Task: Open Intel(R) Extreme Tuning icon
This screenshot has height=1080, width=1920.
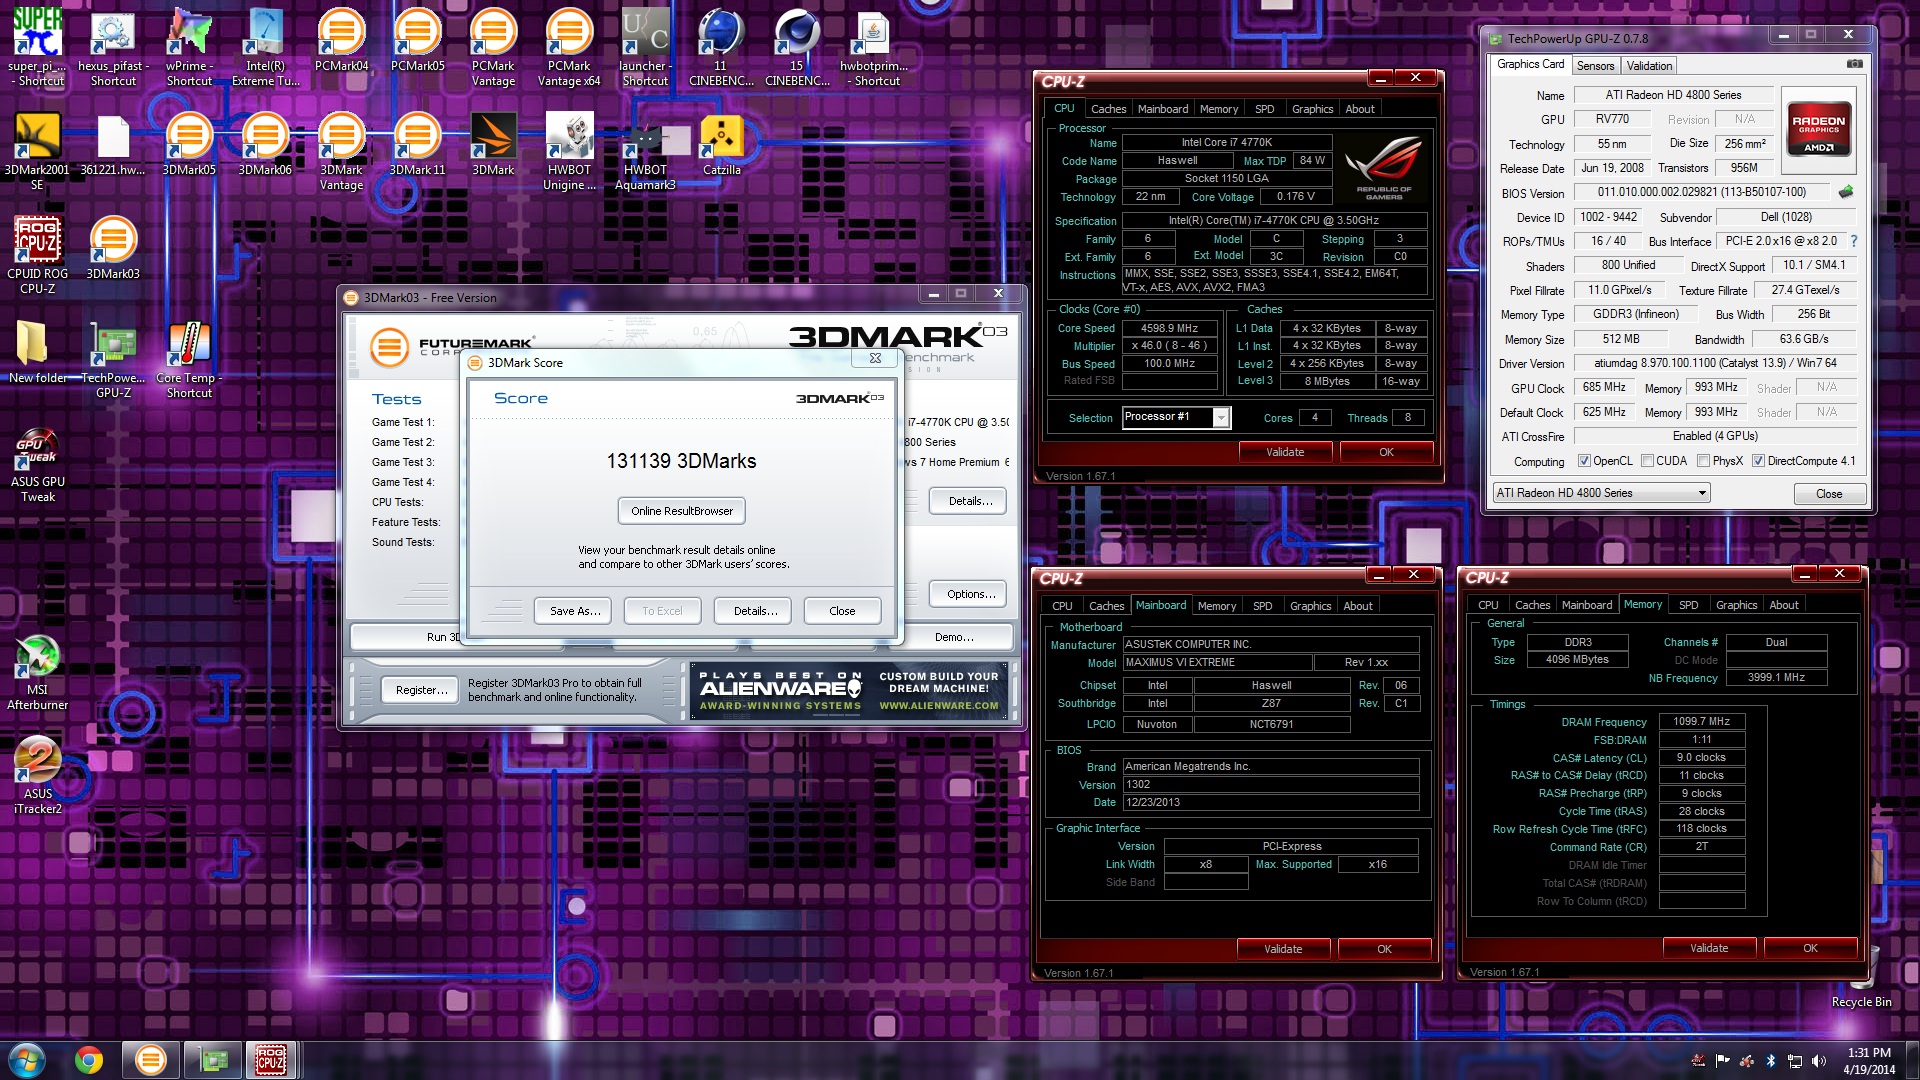Action: pyautogui.click(x=265, y=46)
